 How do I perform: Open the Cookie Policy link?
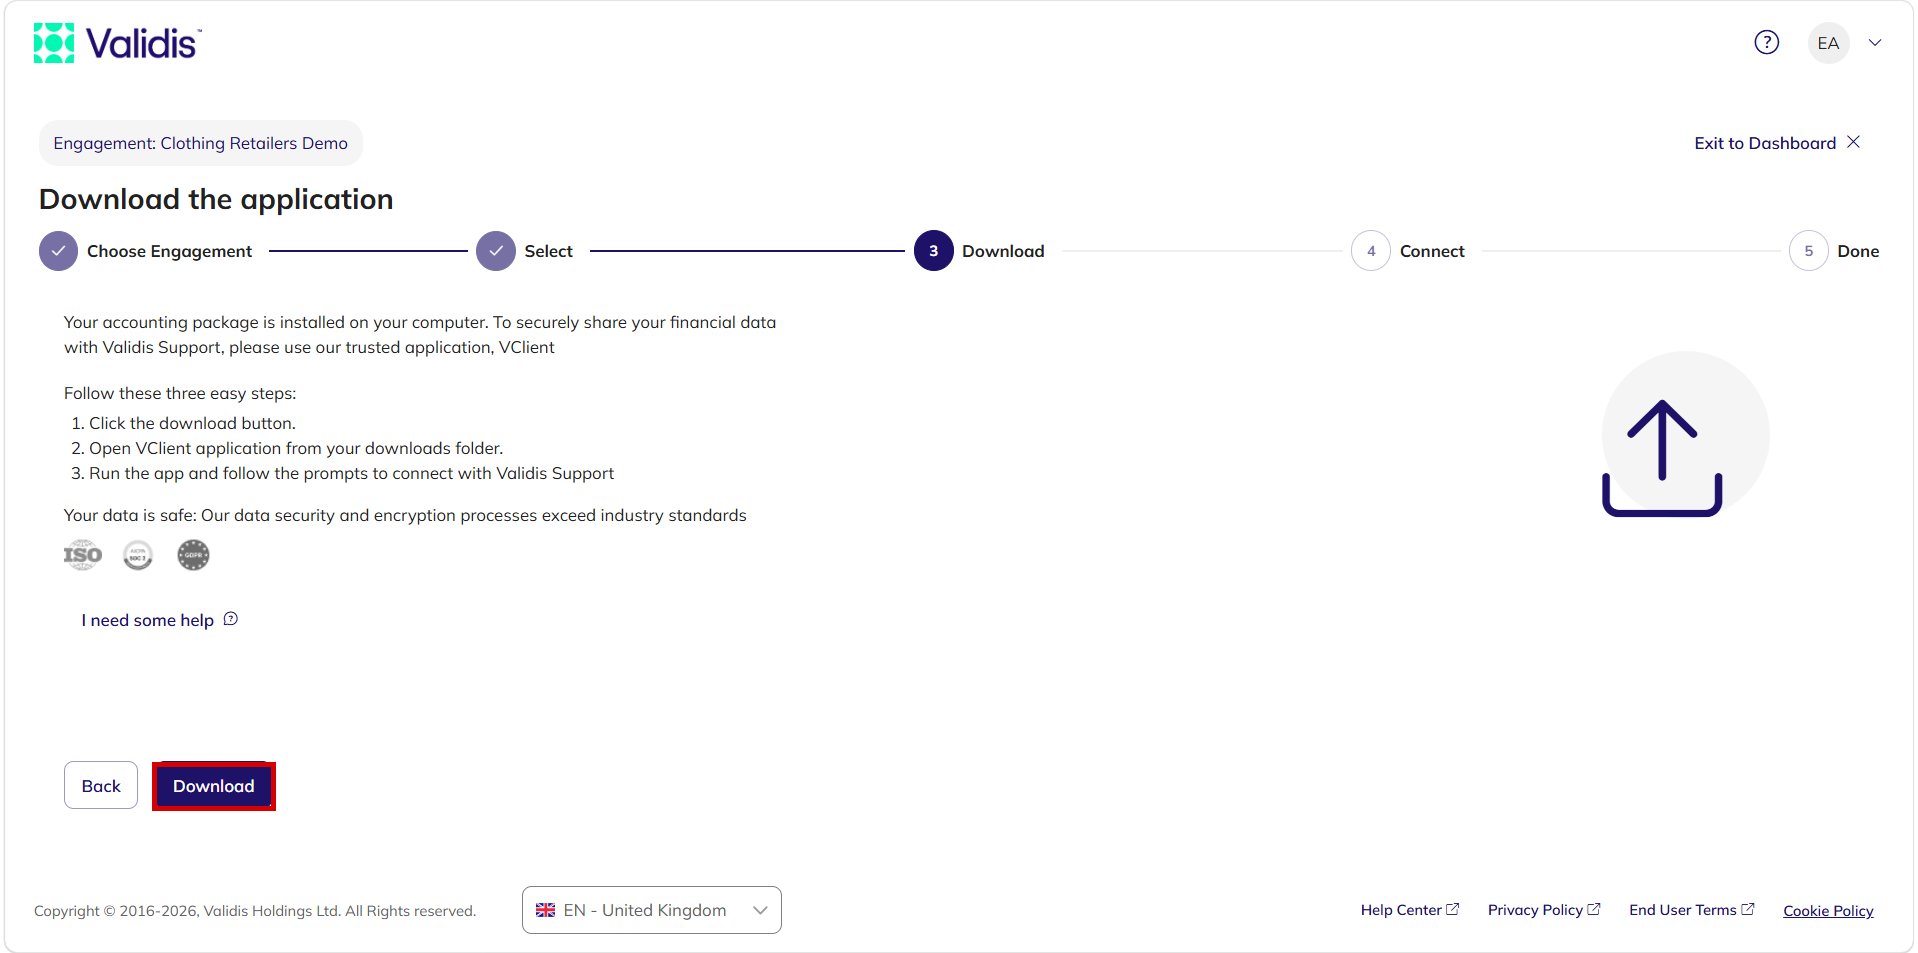pyautogui.click(x=1828, y=911)
